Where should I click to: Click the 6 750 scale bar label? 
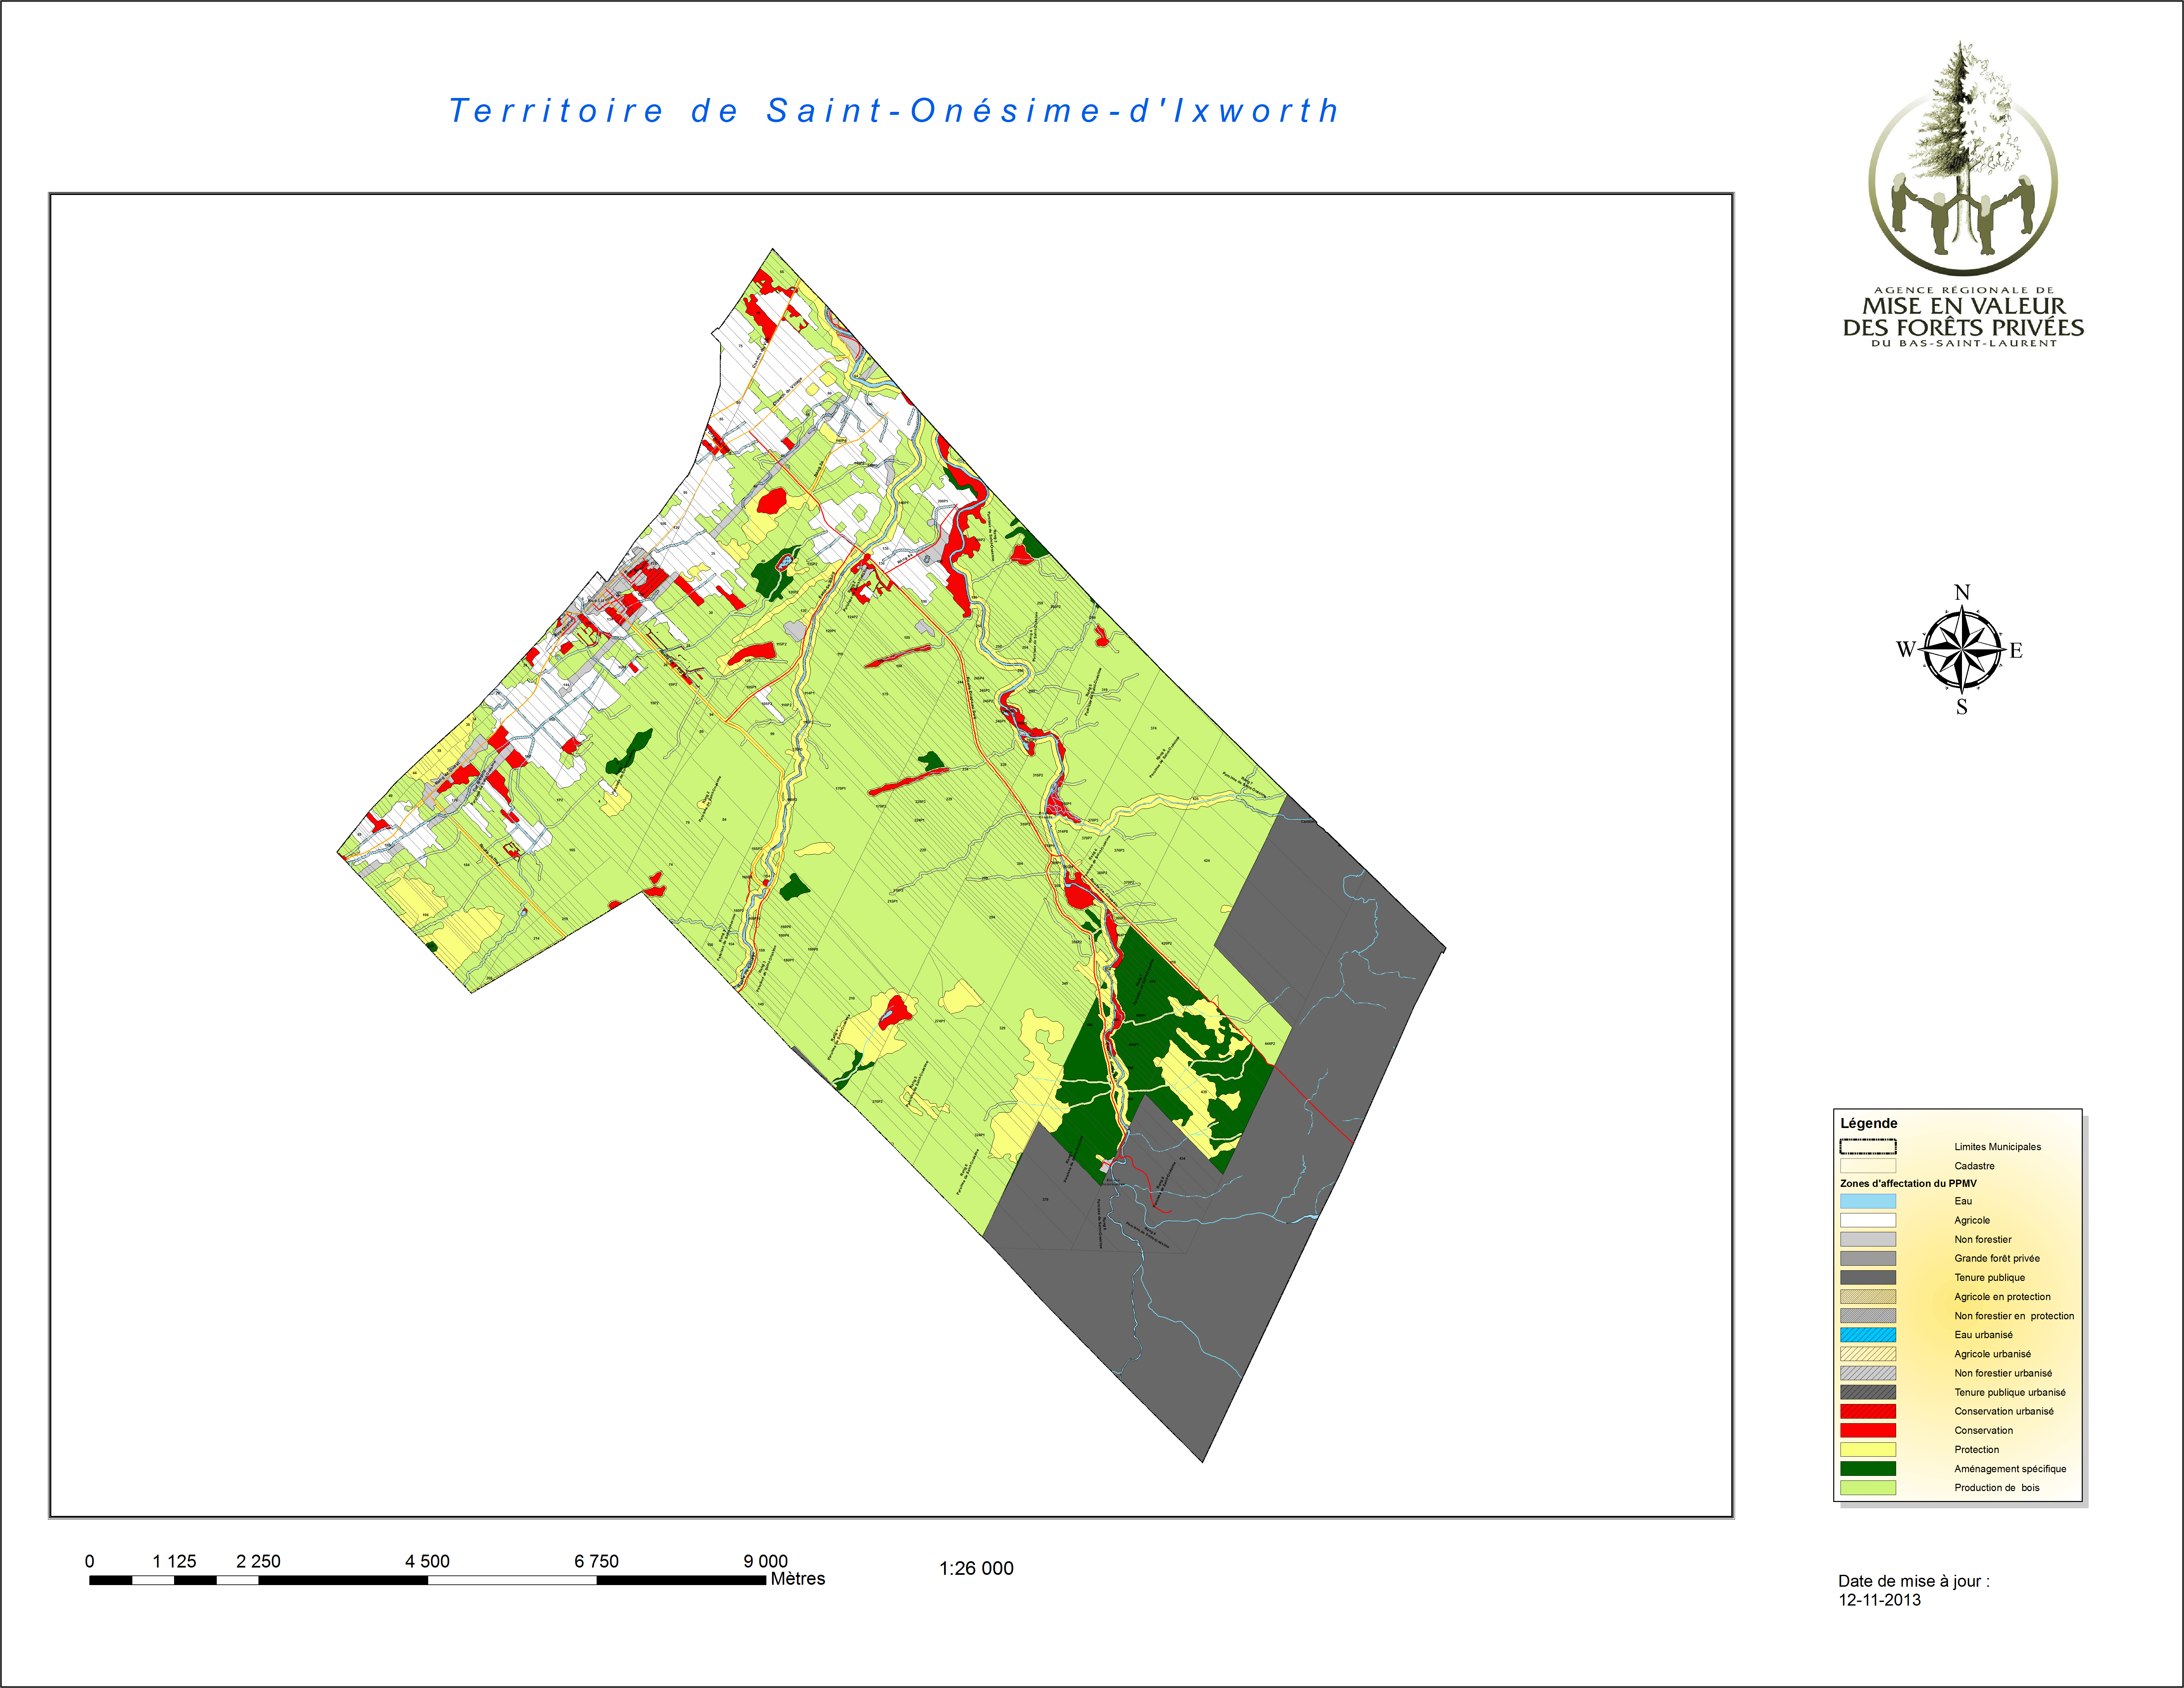click(596, 1561)
